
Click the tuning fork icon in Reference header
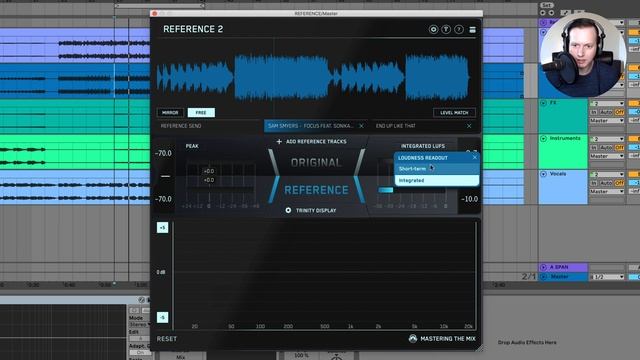pyautogui.click(x=446, y=29)
